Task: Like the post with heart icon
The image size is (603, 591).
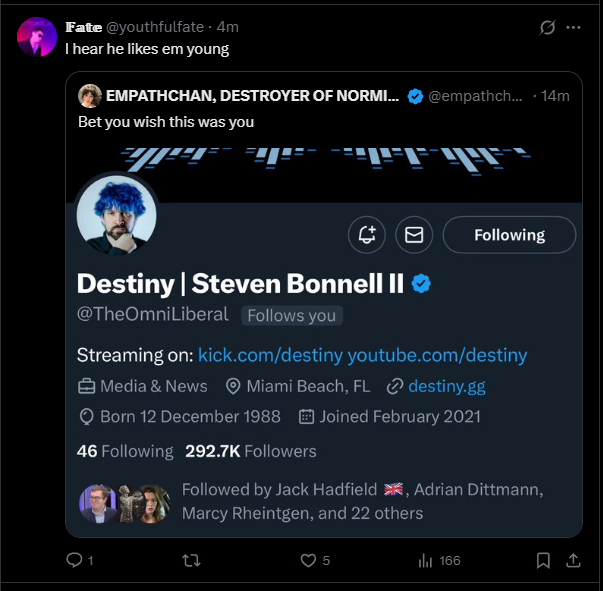Action: coord(310,561)
